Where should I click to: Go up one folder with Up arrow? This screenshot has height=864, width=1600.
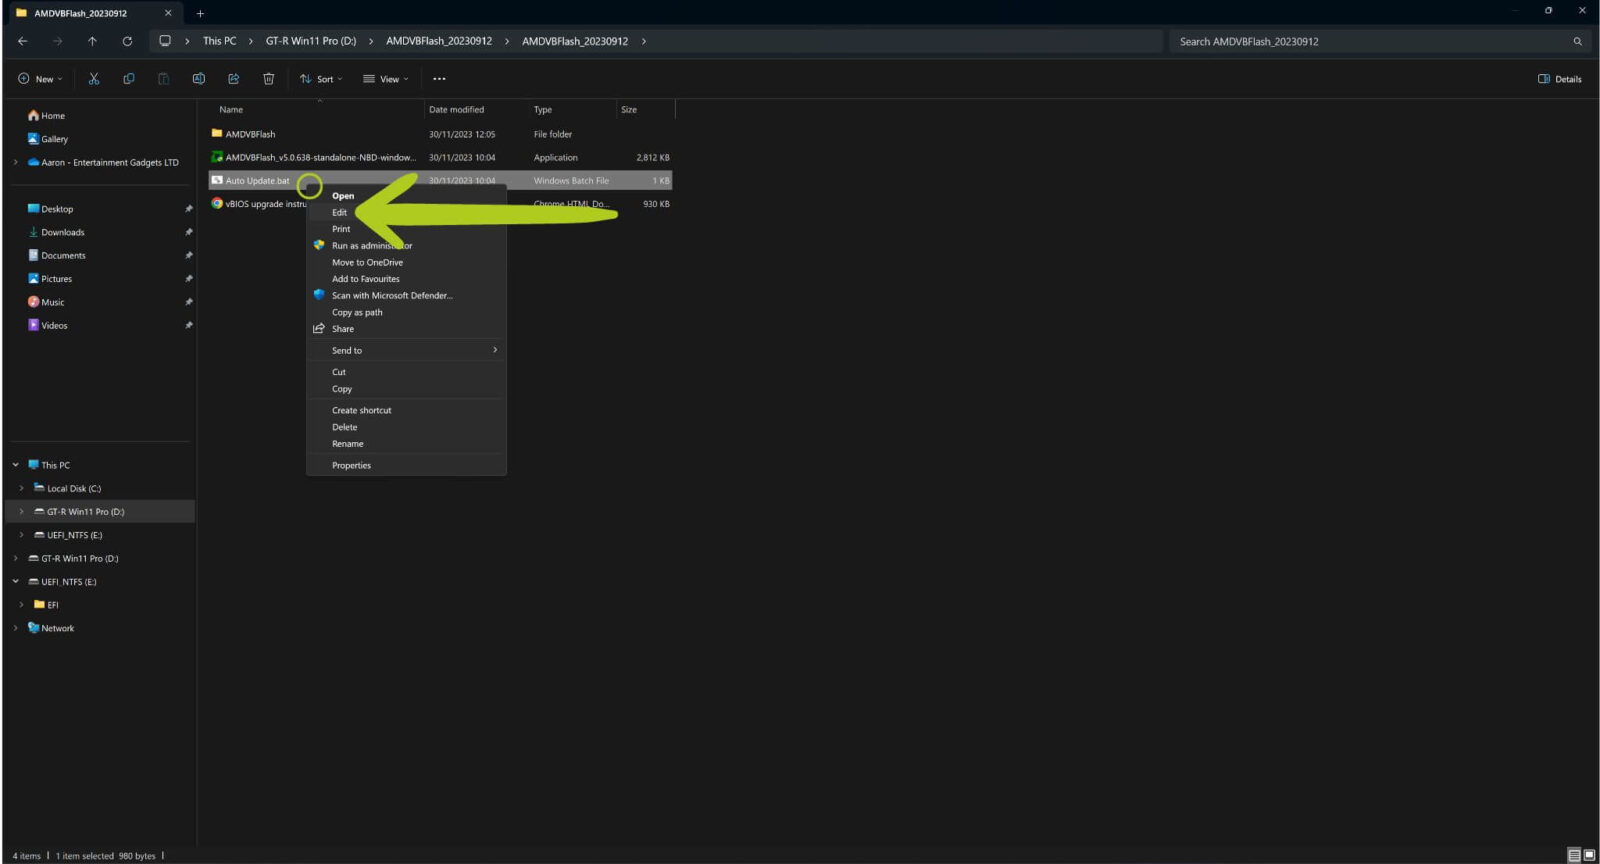point(92,41)
